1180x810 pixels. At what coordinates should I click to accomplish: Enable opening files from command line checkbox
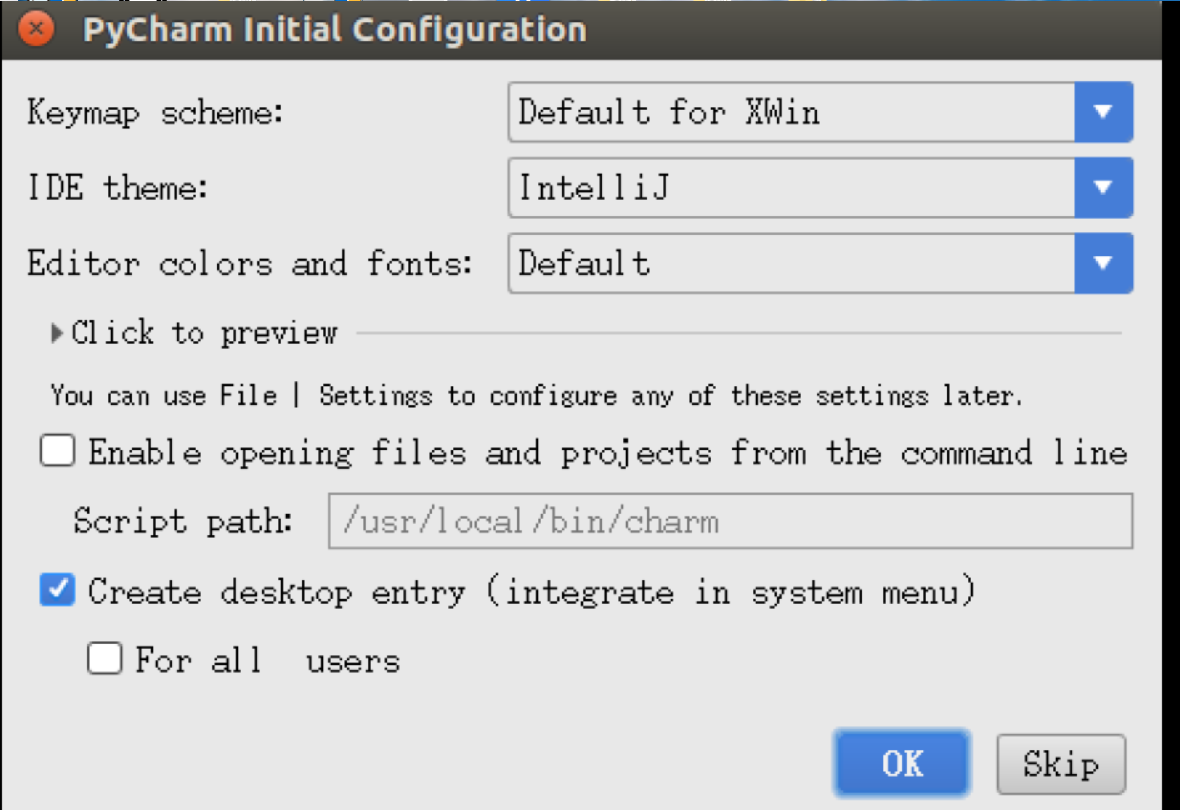tap(57, 452)
